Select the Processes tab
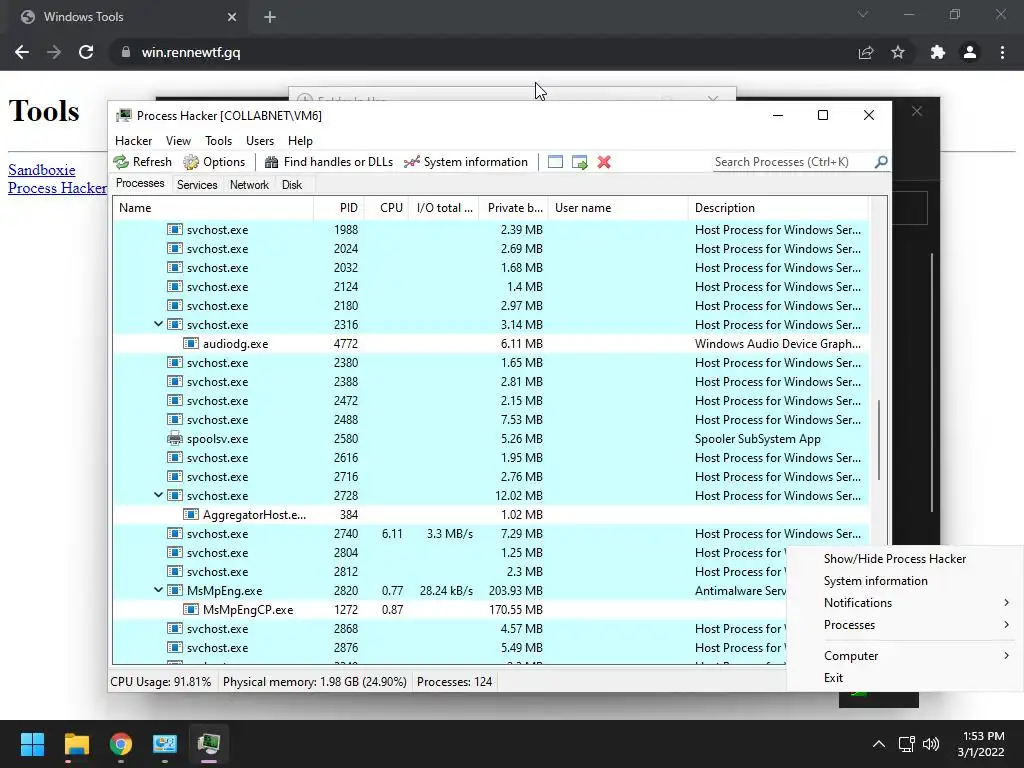Viewport: 1024px width, 768px height. pyautogui.click(x=140, y=184)
